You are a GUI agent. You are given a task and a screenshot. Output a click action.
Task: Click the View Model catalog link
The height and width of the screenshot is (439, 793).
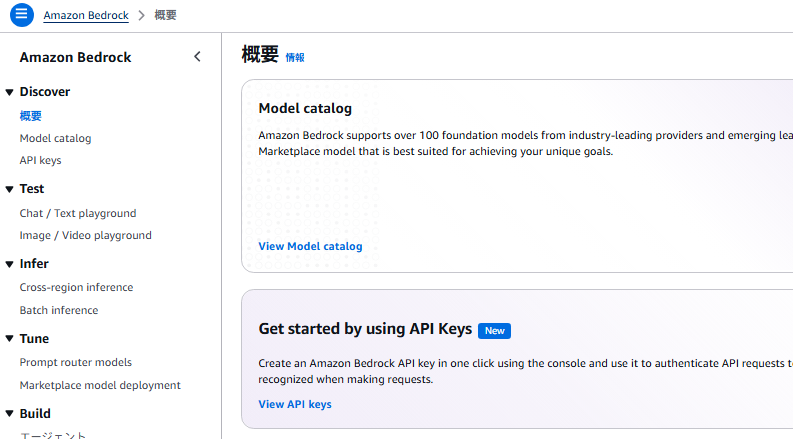310,246
